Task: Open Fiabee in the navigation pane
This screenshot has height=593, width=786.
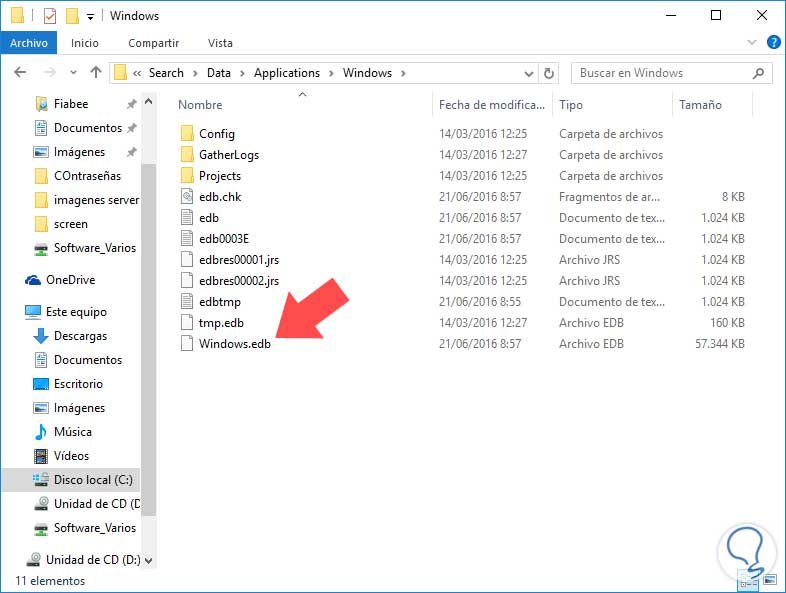Action: click(x=71, y=104)
